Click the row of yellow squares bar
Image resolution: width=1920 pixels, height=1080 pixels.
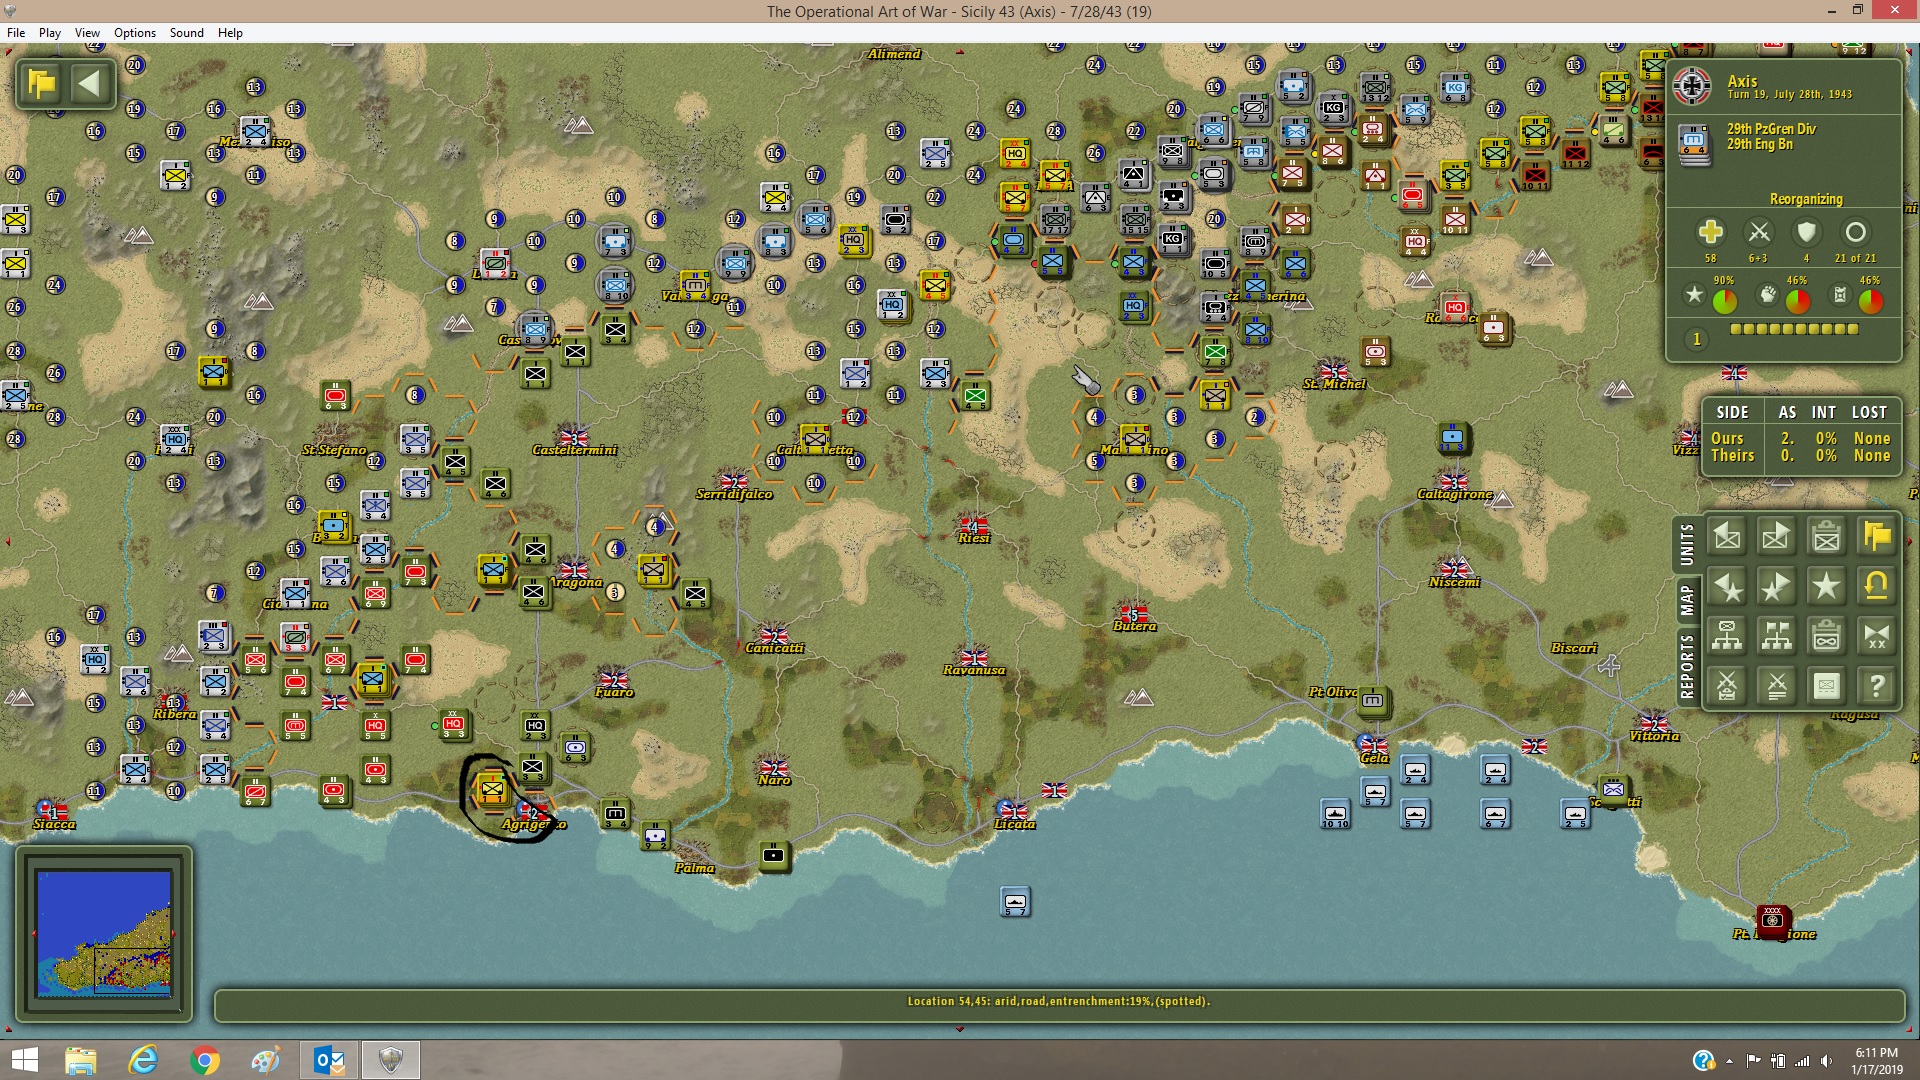tap(1794, 329)
